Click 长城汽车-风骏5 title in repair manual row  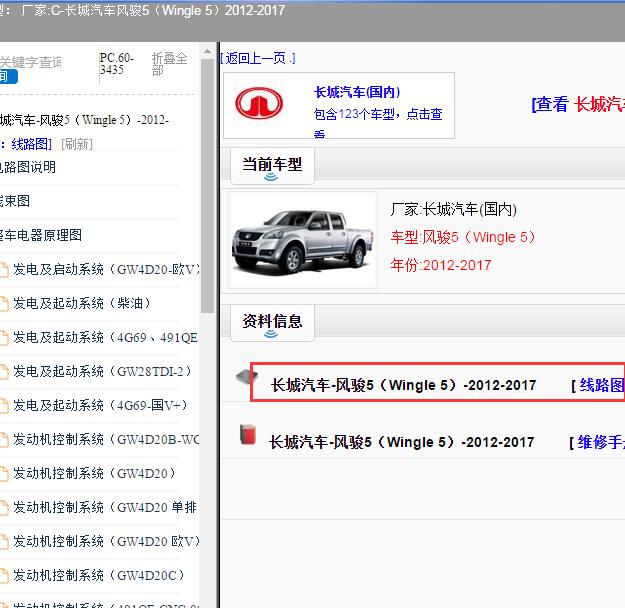pos(401,442)
